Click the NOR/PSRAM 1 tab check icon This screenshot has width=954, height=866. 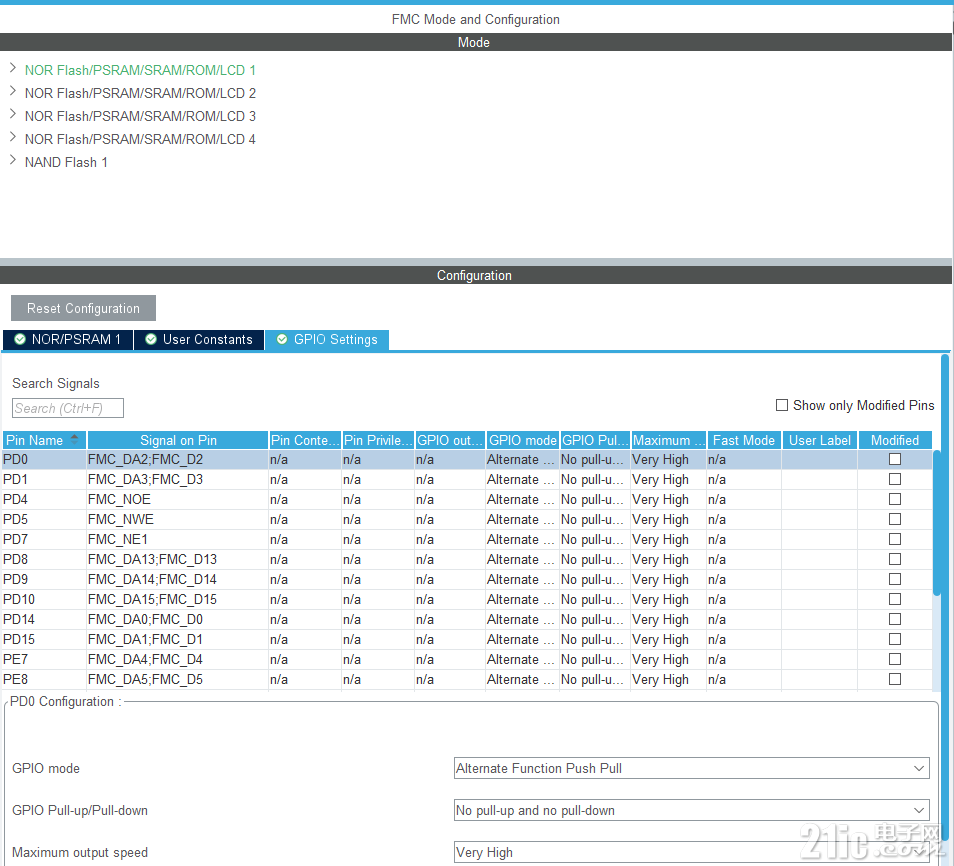[x=20, y=340]
